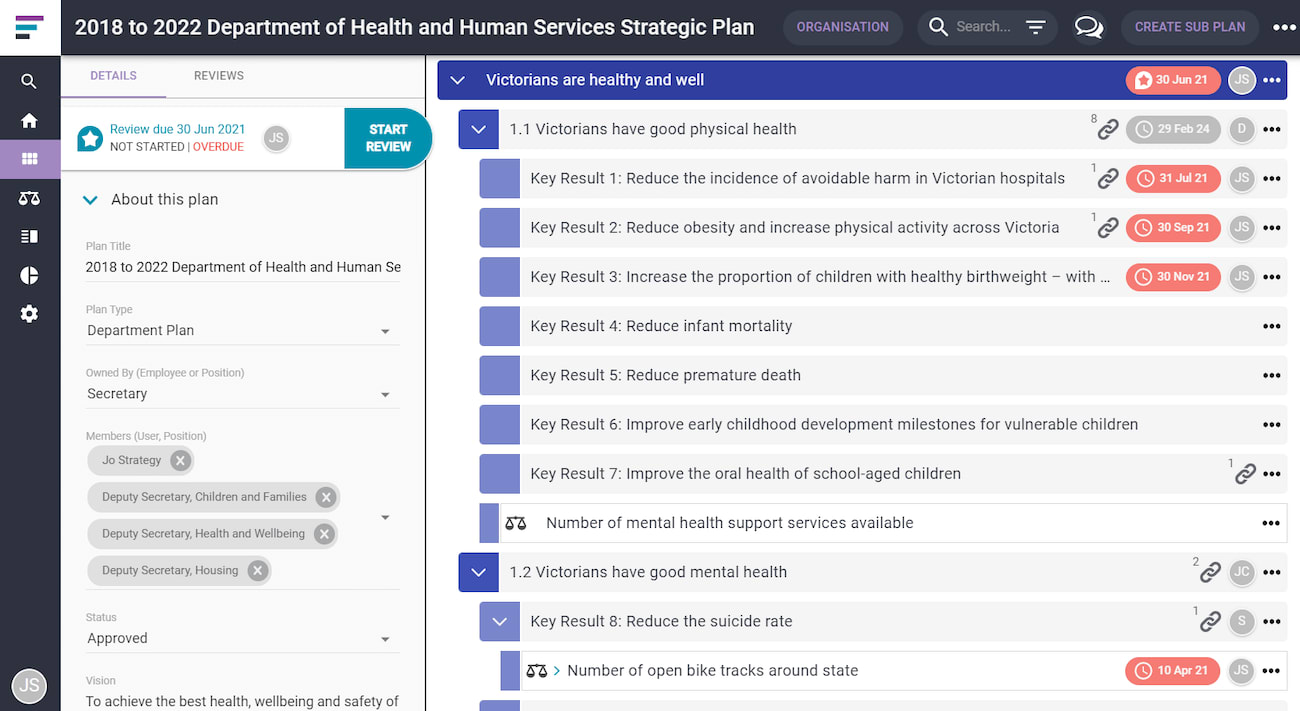This screenshot has width=1300, height=711.
Task: Click the app logo in top-left corner
Action: 30,27
